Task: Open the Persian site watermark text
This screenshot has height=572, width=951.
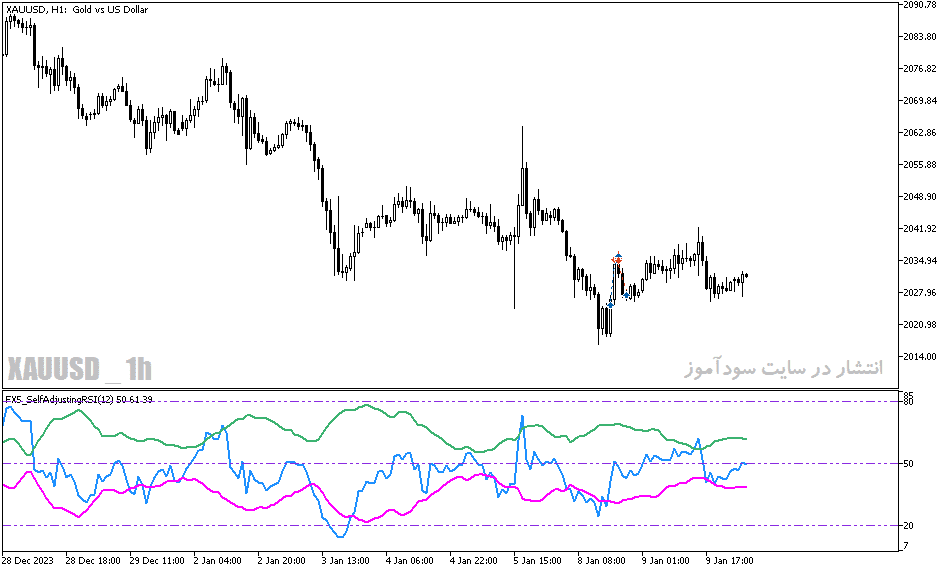Action: coord(784,368)
